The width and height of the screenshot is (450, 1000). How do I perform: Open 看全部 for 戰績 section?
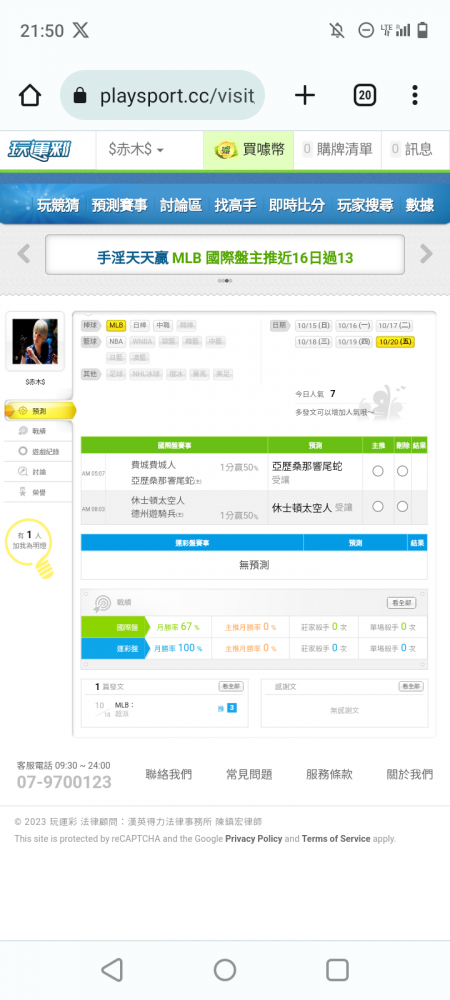click(402, 603)
